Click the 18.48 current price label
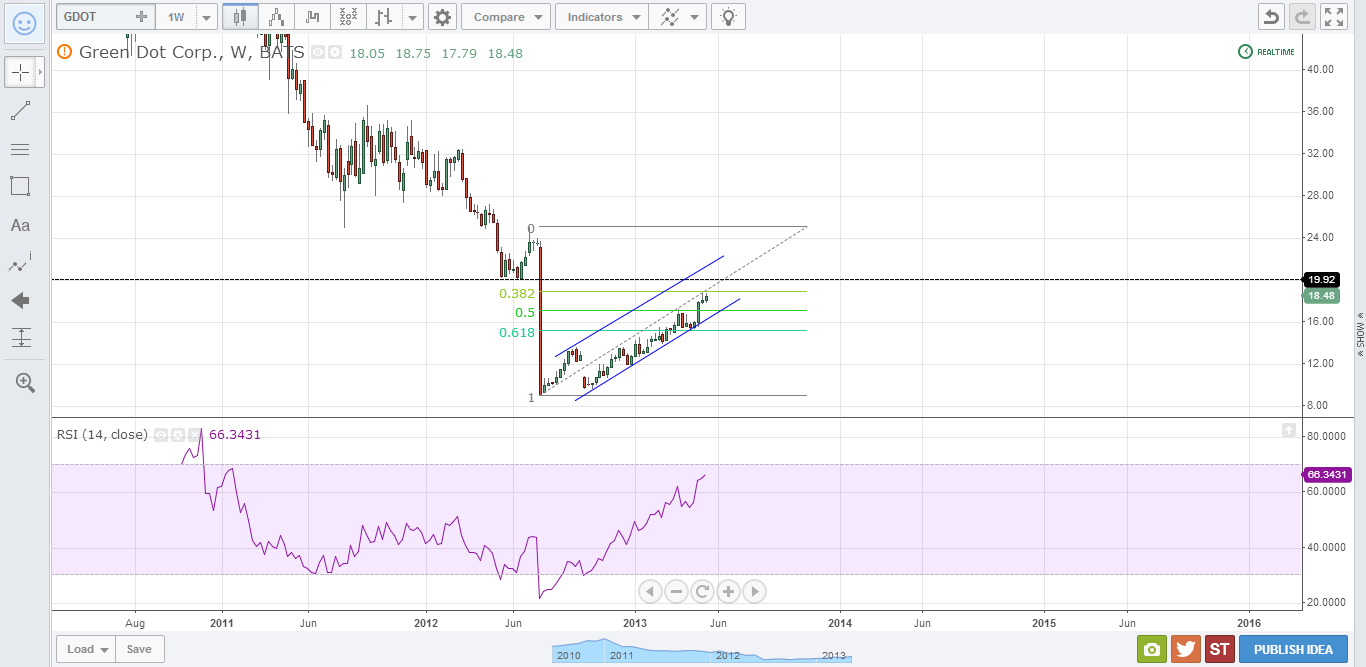The height and width of the screenshot is (667, 1366). [1322, 296]
